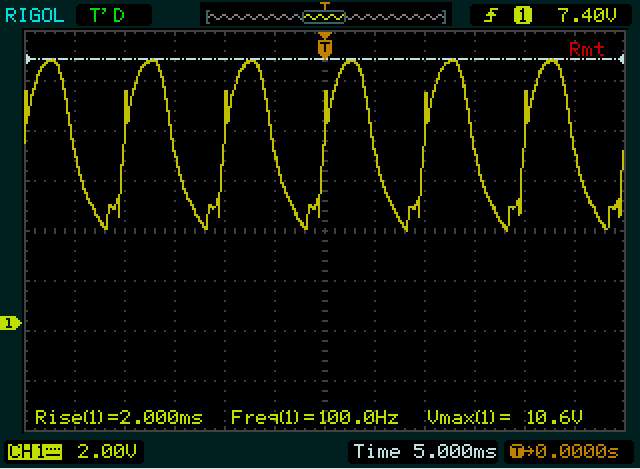This screenshot has height=469, width=640.
Task: Click the 2.00V vertical scale value
Action: 107,451
